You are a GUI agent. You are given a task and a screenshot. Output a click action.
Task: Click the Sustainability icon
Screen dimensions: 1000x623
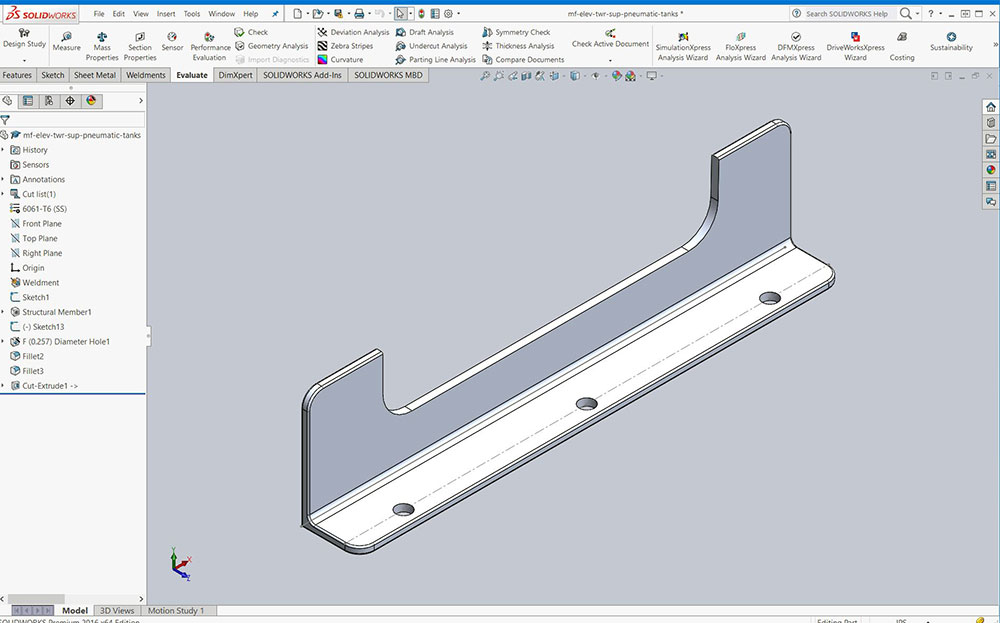point(951,37)
